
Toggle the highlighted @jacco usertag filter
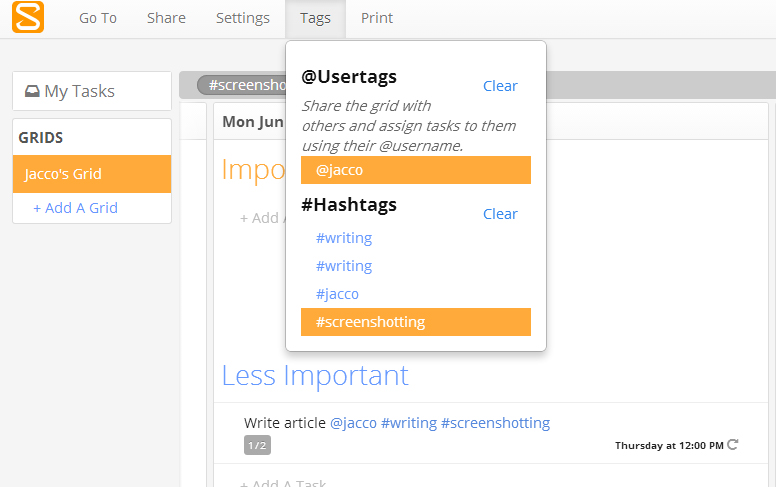415,170
